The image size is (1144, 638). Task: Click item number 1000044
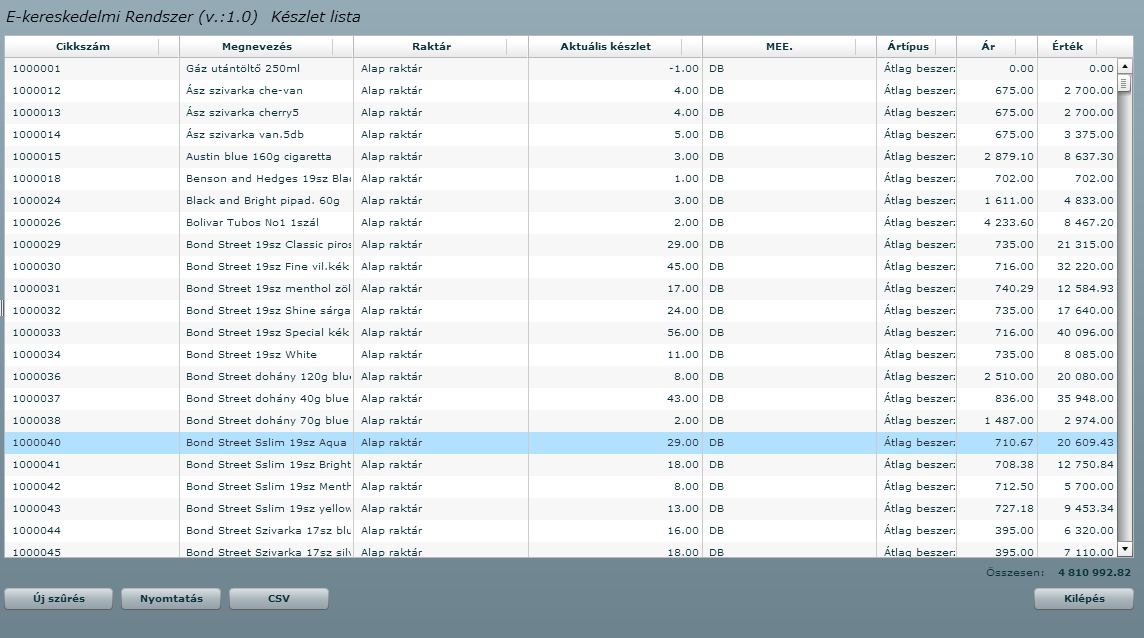point(36,531)
